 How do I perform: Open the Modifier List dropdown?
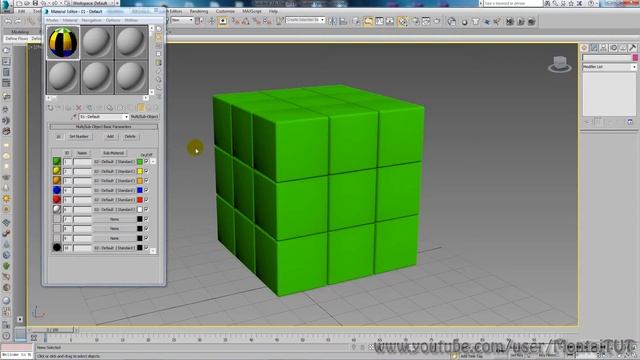[609, 67]
